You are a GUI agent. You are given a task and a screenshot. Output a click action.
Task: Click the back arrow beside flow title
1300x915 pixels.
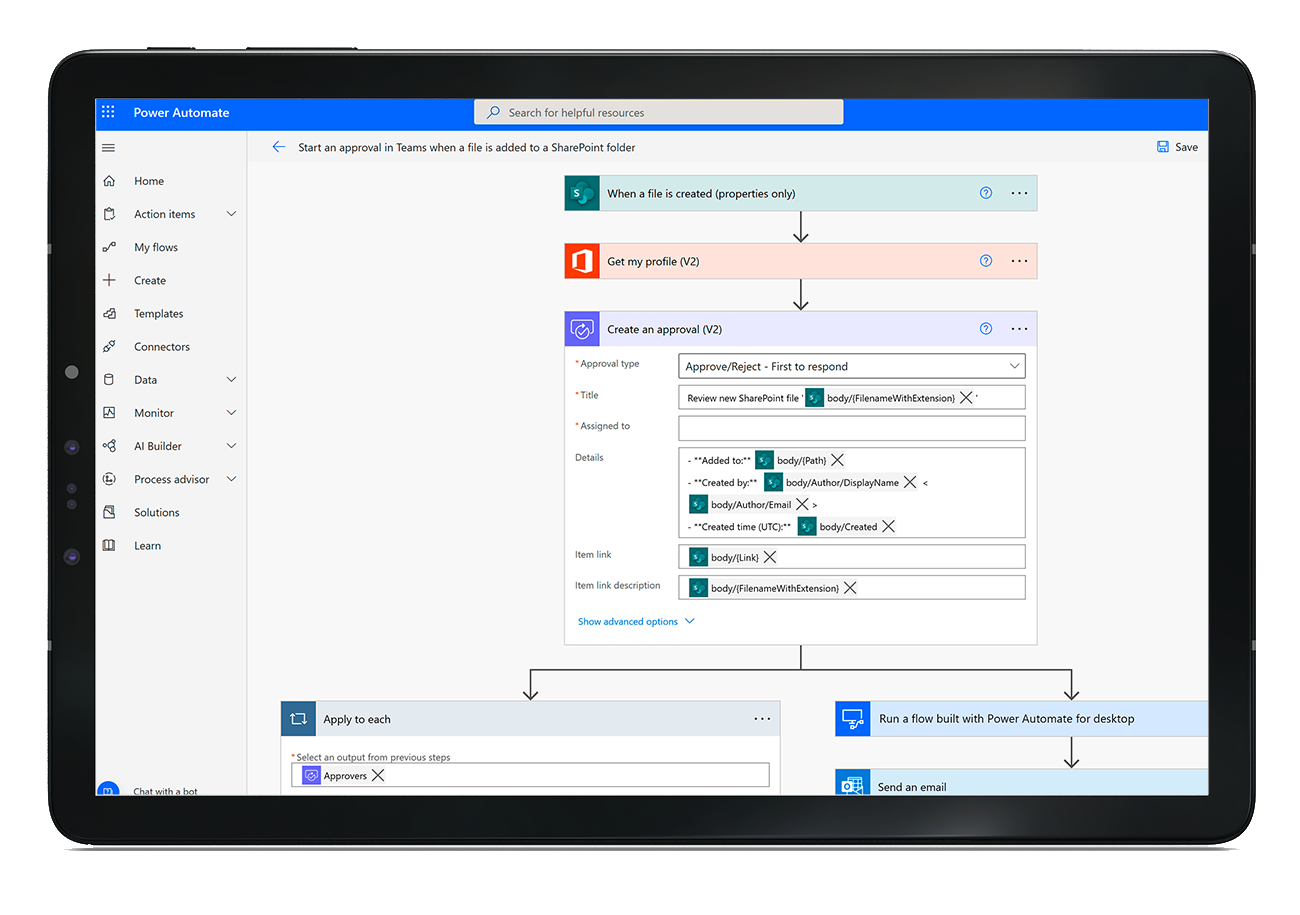pos(278,147)
